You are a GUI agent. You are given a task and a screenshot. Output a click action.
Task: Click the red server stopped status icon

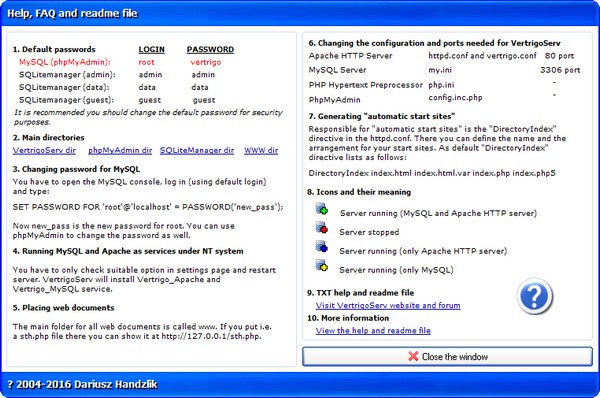click(x=321, y=228)
